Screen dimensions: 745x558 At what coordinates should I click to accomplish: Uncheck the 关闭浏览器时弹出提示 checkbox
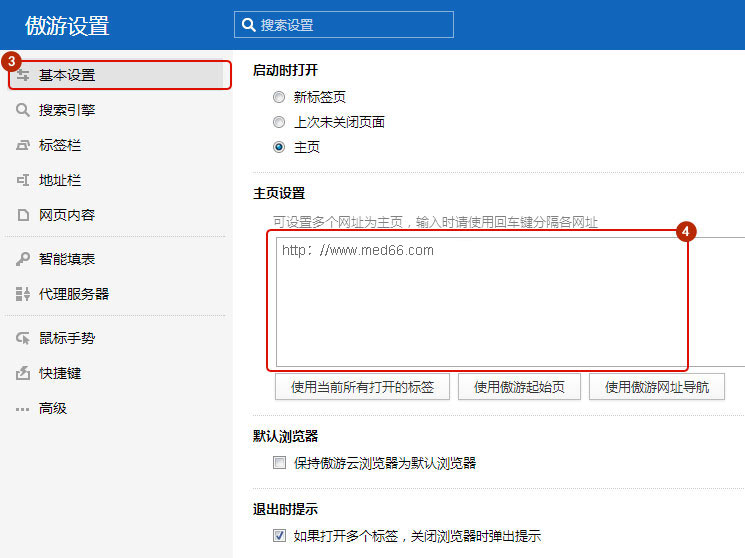click(x=280, y=536)
